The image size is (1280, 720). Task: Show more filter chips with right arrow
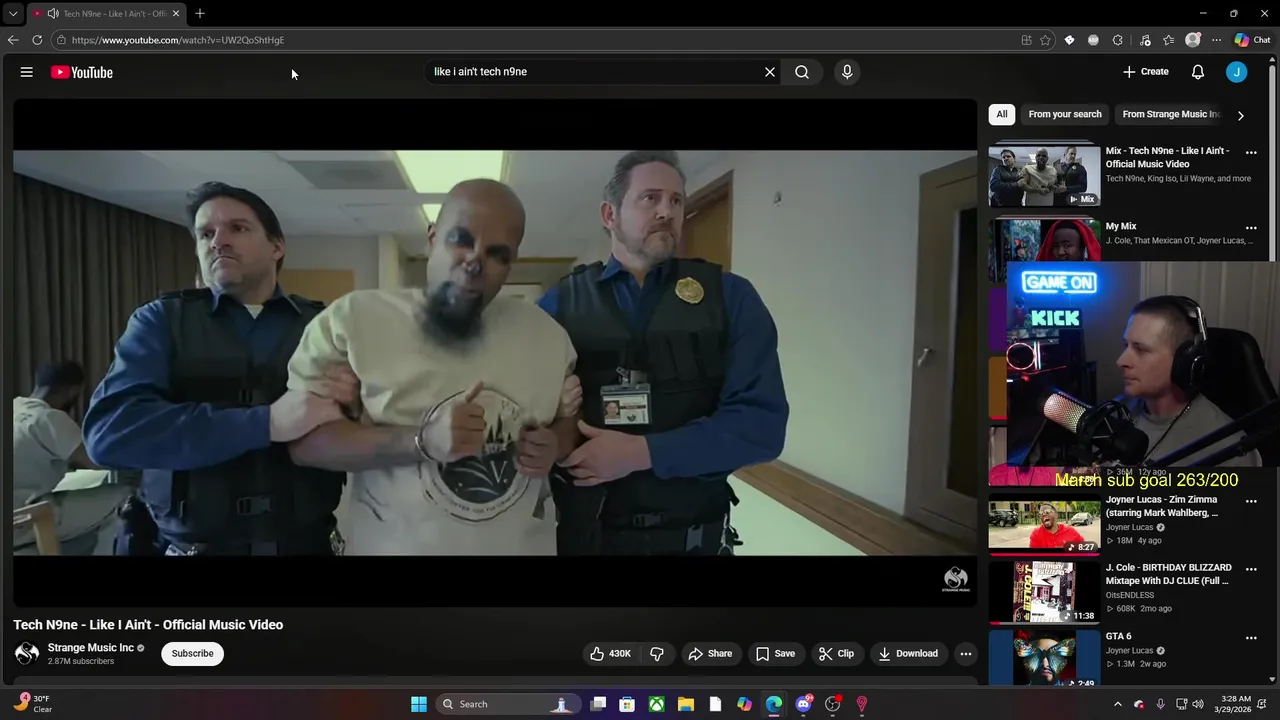pos(1241,115)
